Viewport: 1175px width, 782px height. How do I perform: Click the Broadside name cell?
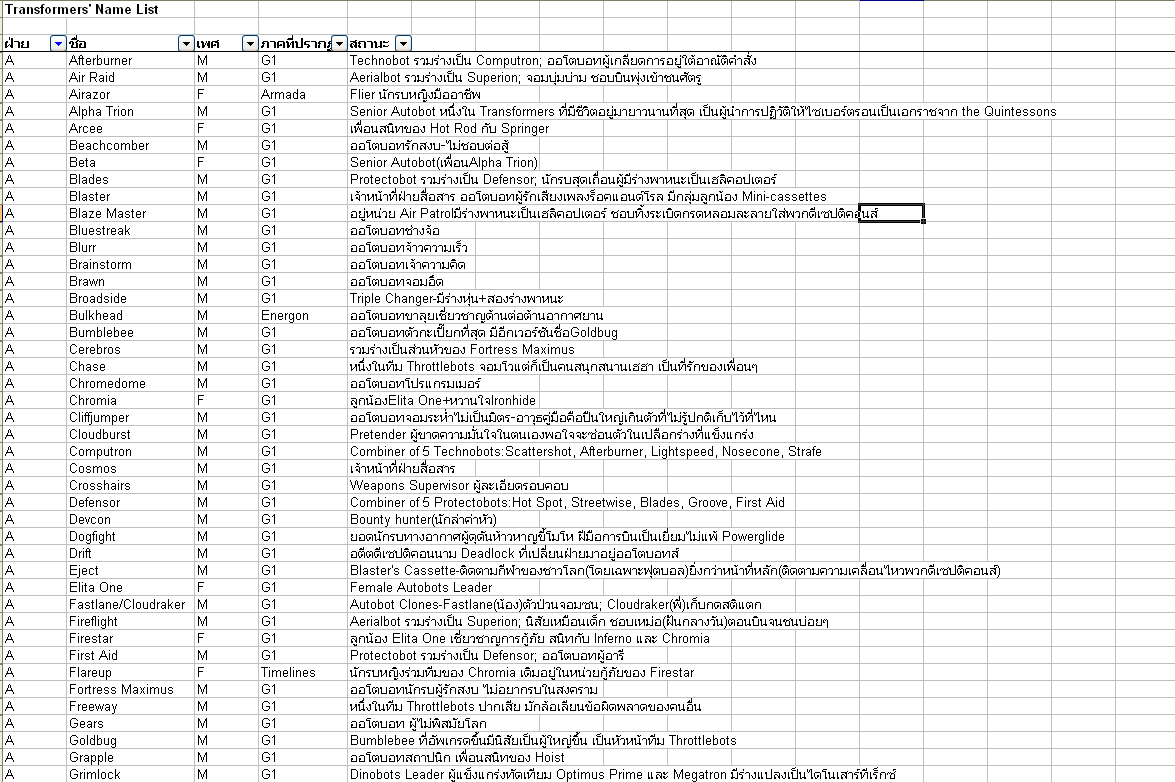(130, 298)
